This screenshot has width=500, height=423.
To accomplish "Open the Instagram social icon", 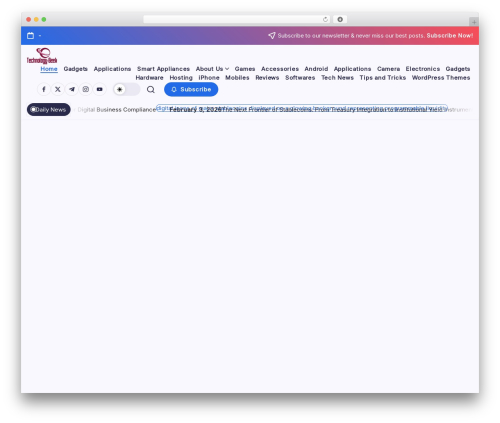I will click(86, 89).
